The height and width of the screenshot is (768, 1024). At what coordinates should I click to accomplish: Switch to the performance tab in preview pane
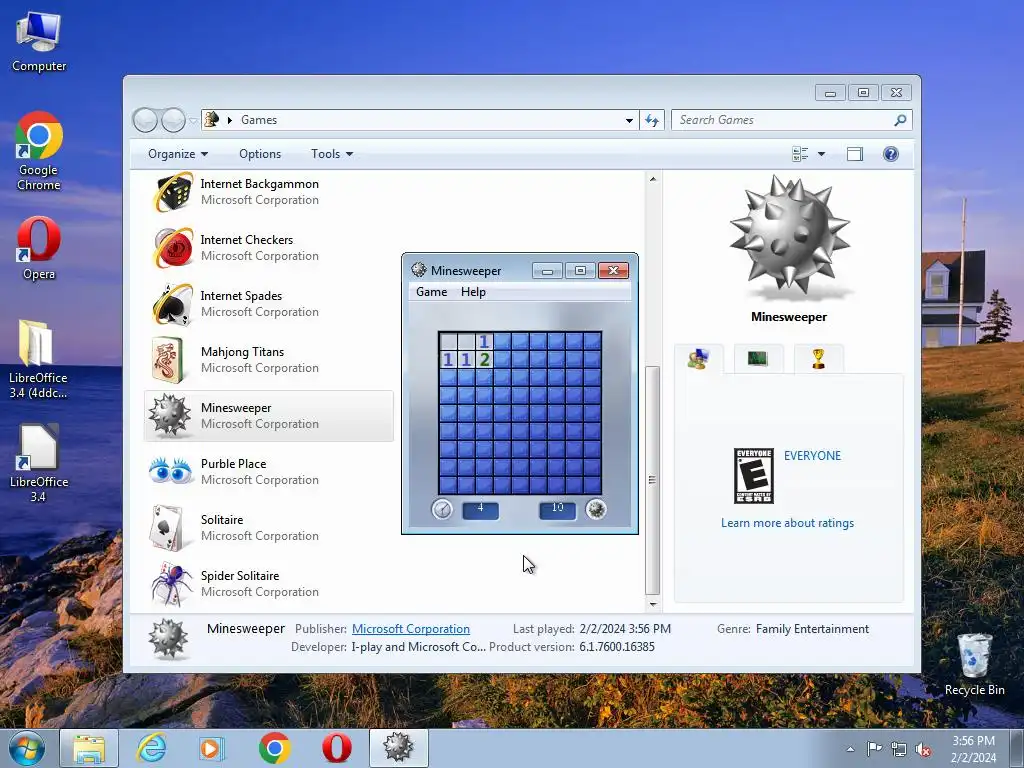click(x=758, y=359)
